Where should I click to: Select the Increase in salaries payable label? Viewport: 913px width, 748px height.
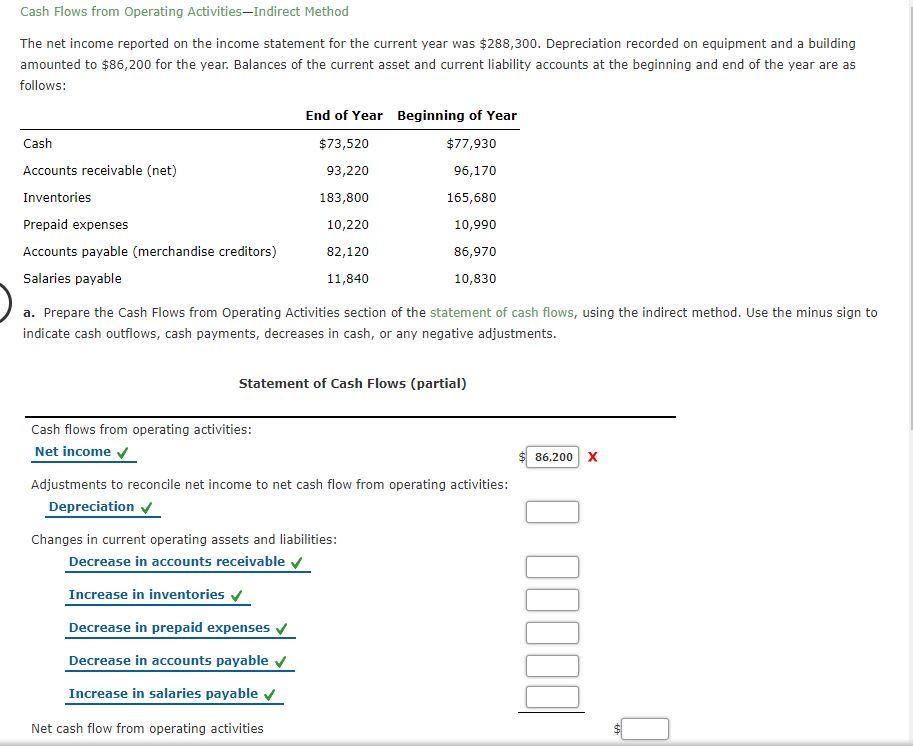tap(166, 693)
